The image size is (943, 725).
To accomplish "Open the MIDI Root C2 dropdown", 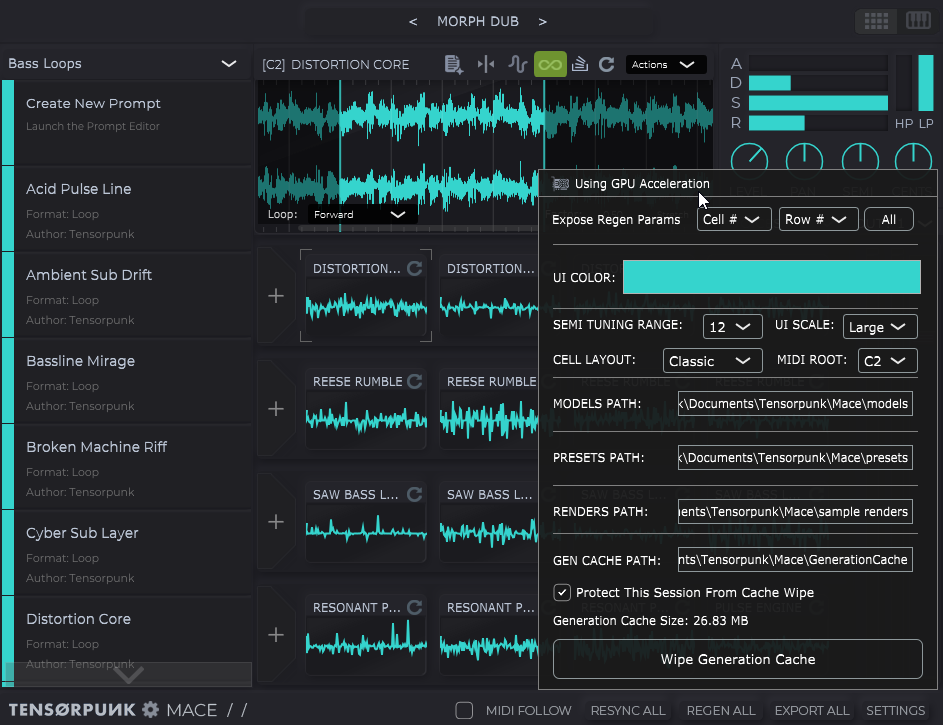I will [887, 361].
